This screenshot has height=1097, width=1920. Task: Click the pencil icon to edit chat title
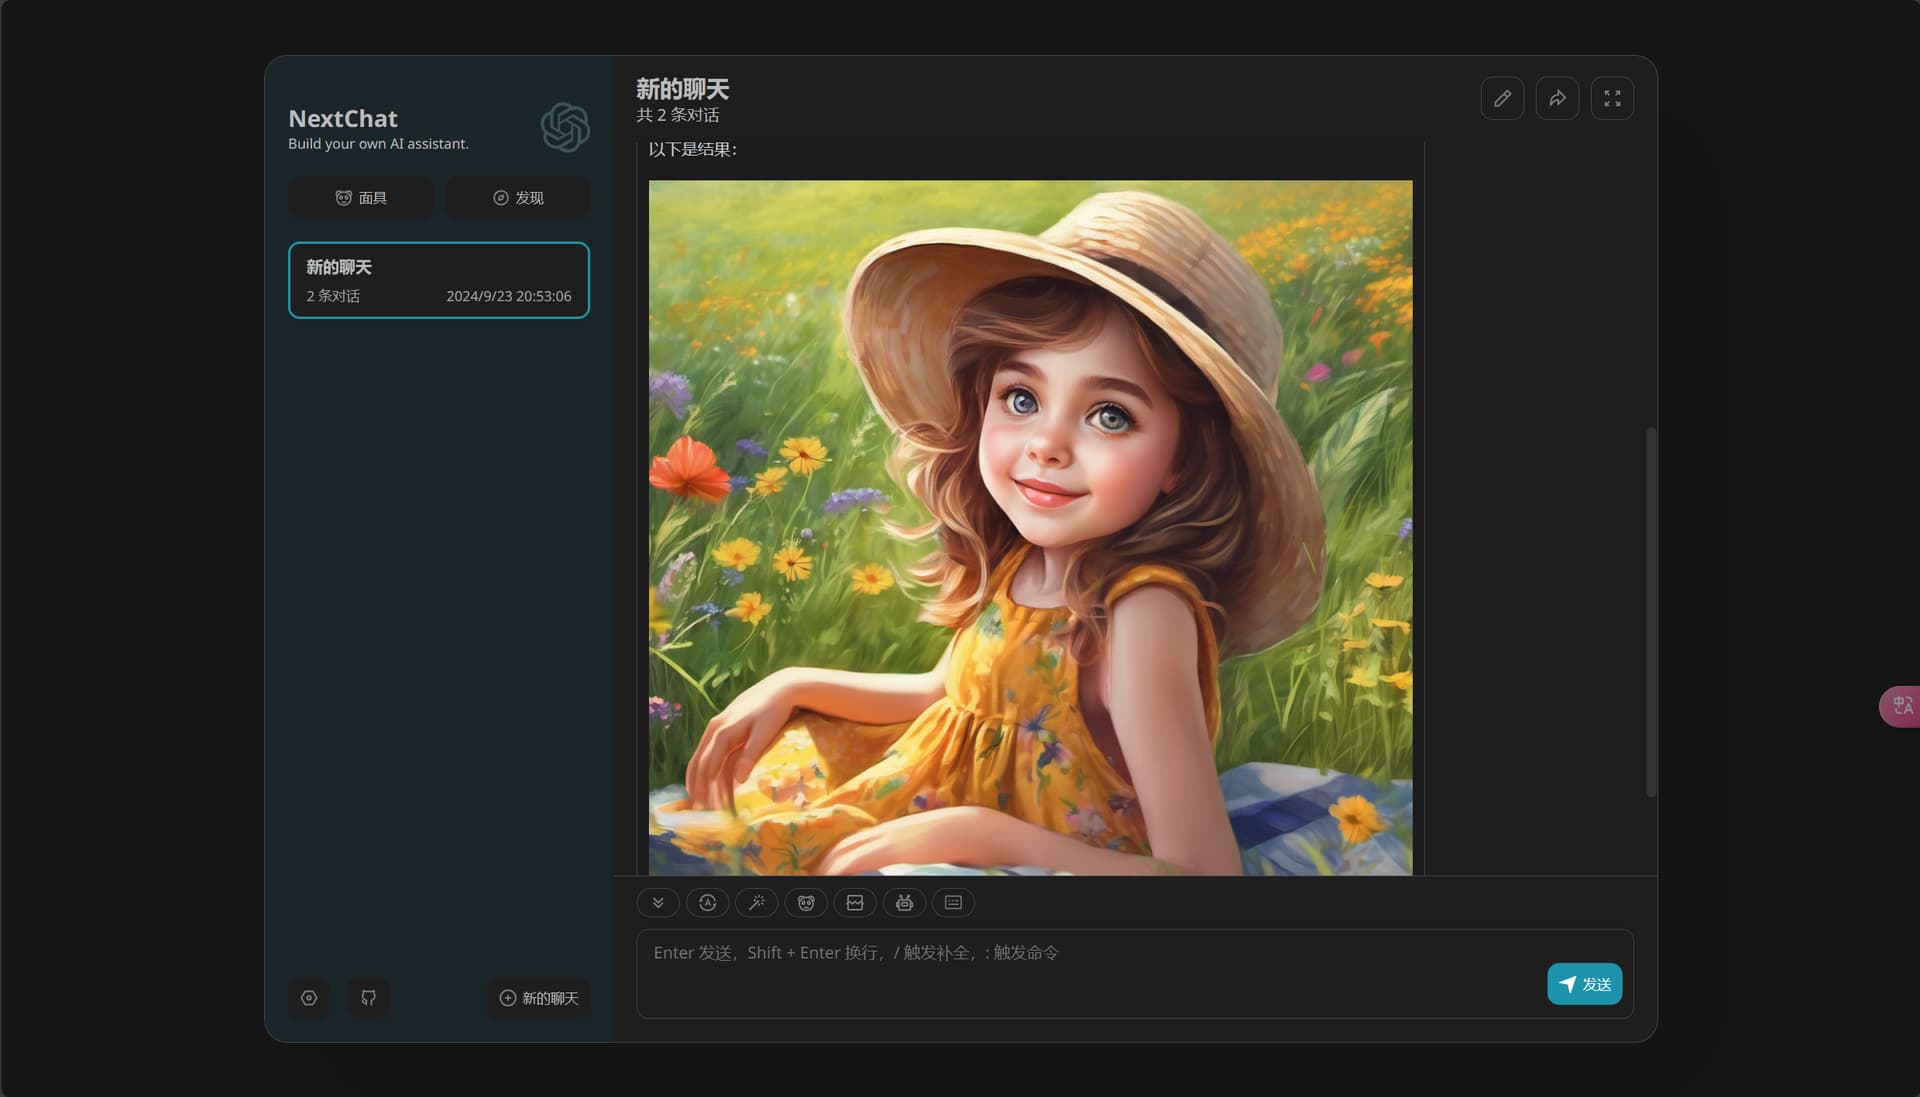pos(1502,98)
